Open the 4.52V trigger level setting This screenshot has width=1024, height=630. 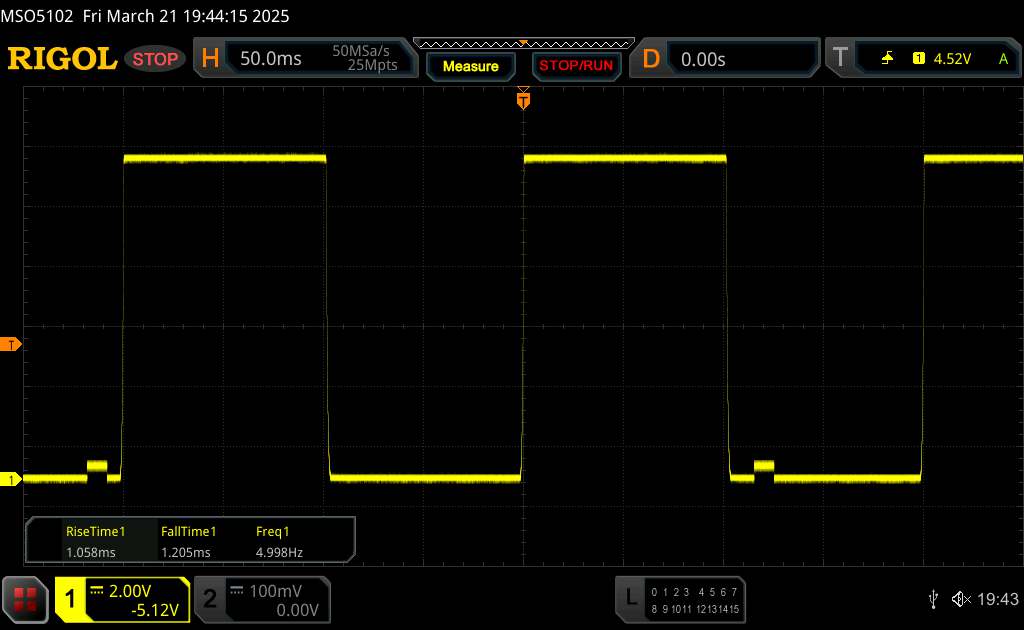tap(951, 59)
